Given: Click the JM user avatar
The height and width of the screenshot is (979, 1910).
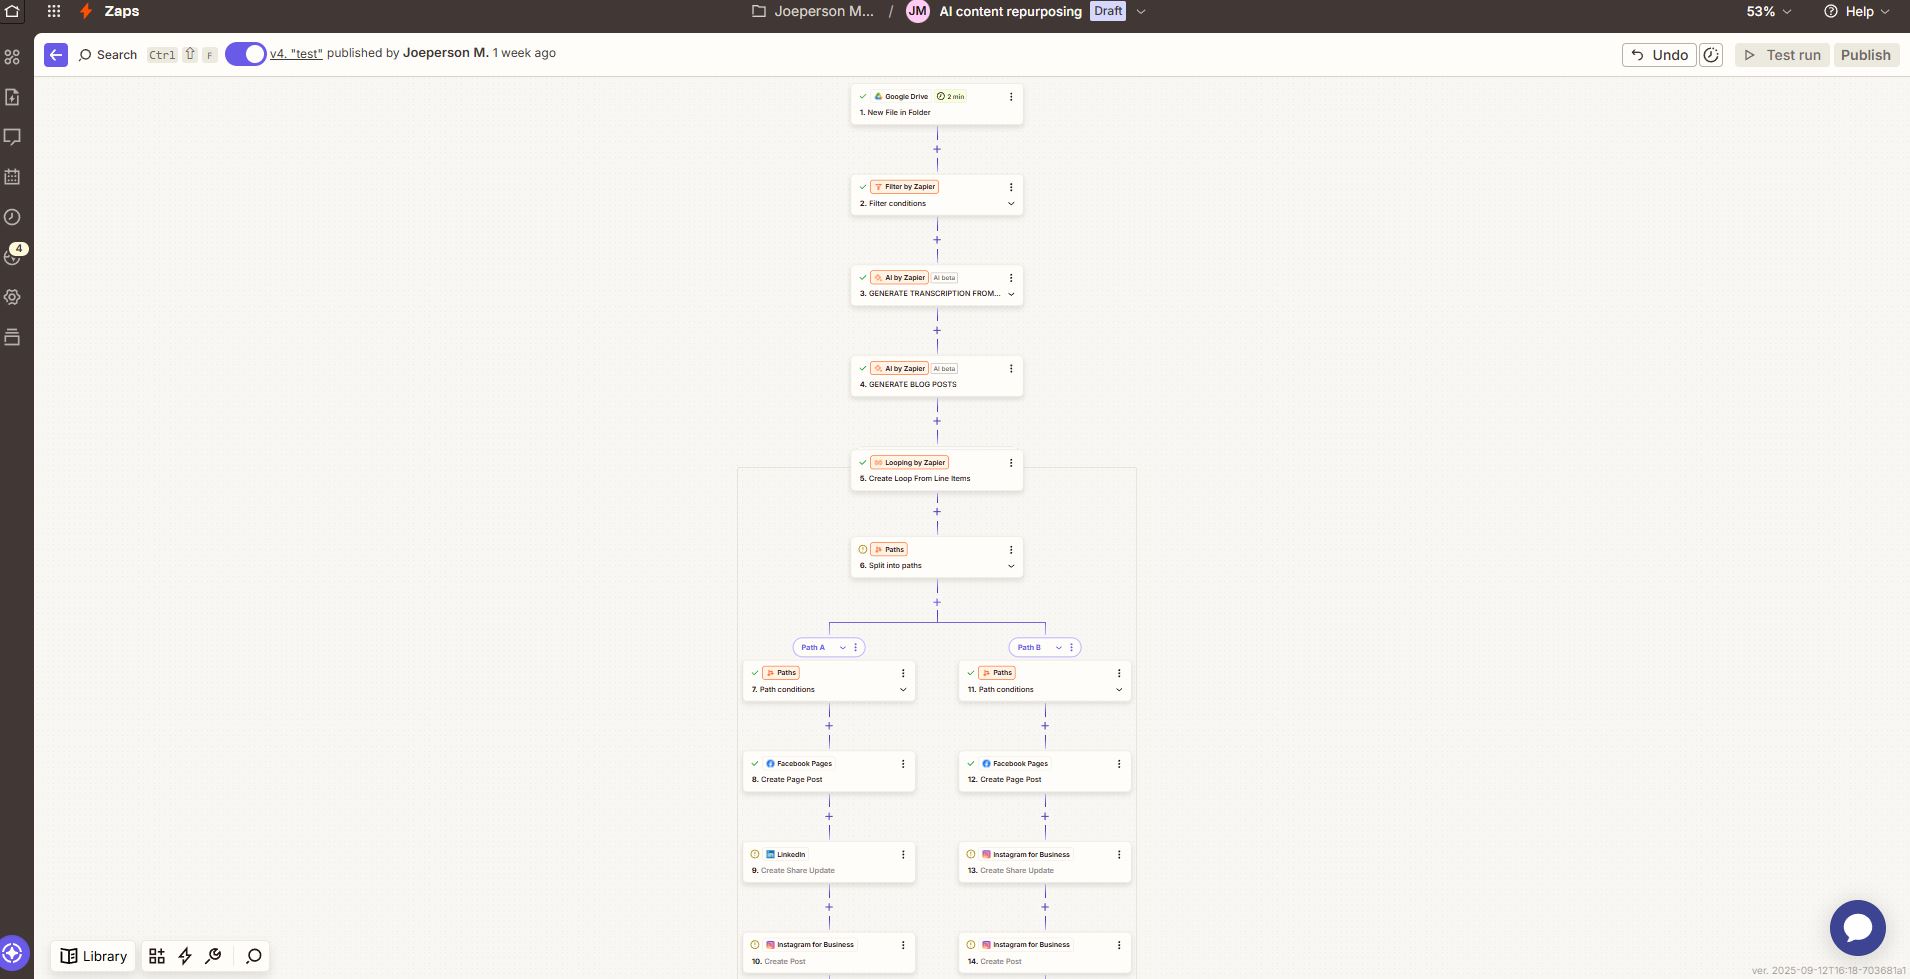Looking at the screenshot, I should pos(917,11).
